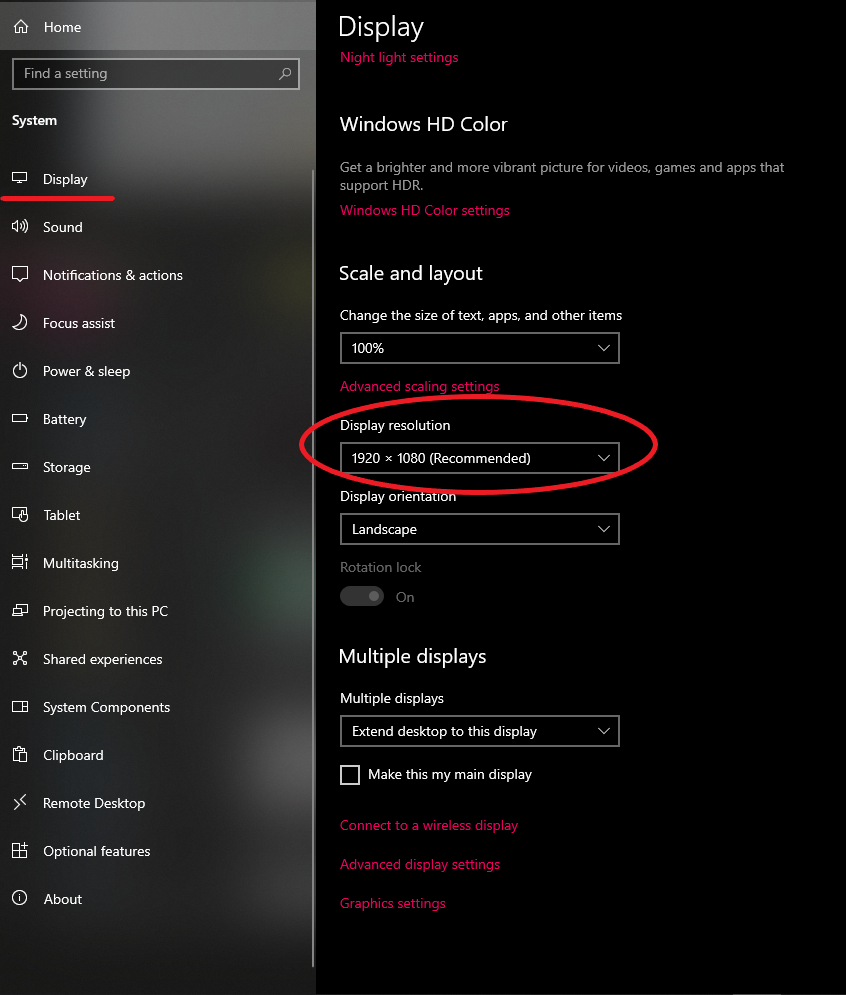Open Multitasking settings

(156, 563)
